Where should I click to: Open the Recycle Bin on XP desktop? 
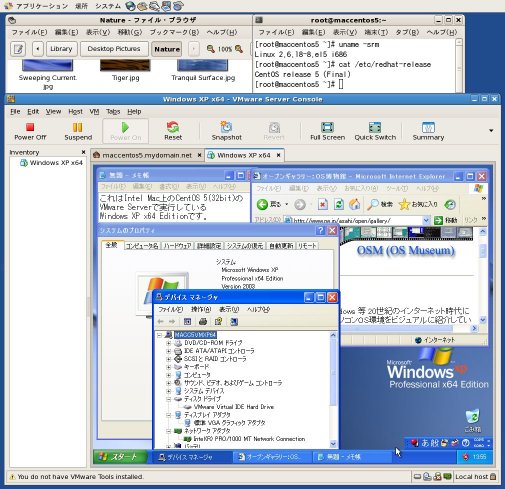473,416
